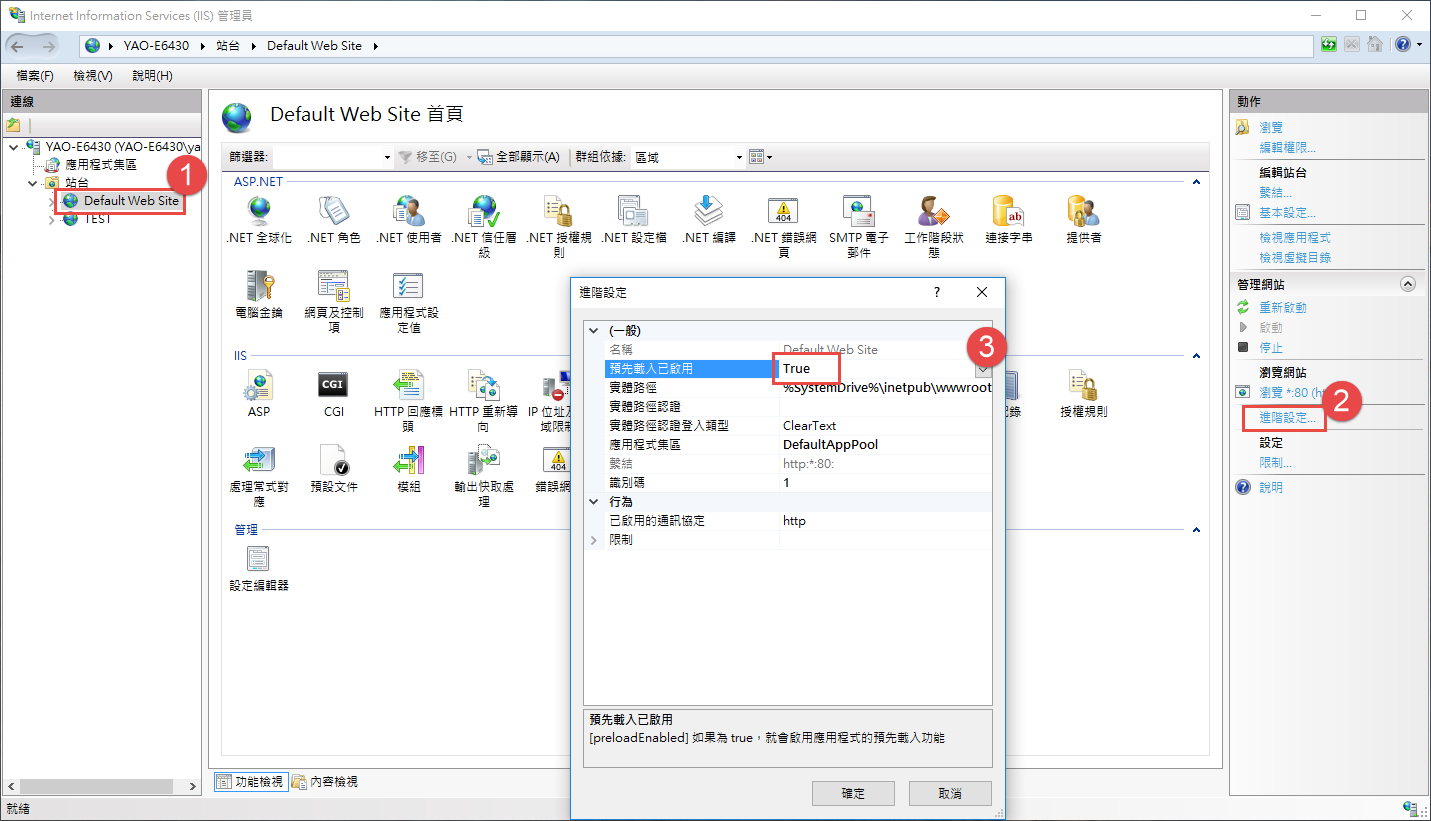Open the HTTP 回應標頭 feature icon

point(409,401)
